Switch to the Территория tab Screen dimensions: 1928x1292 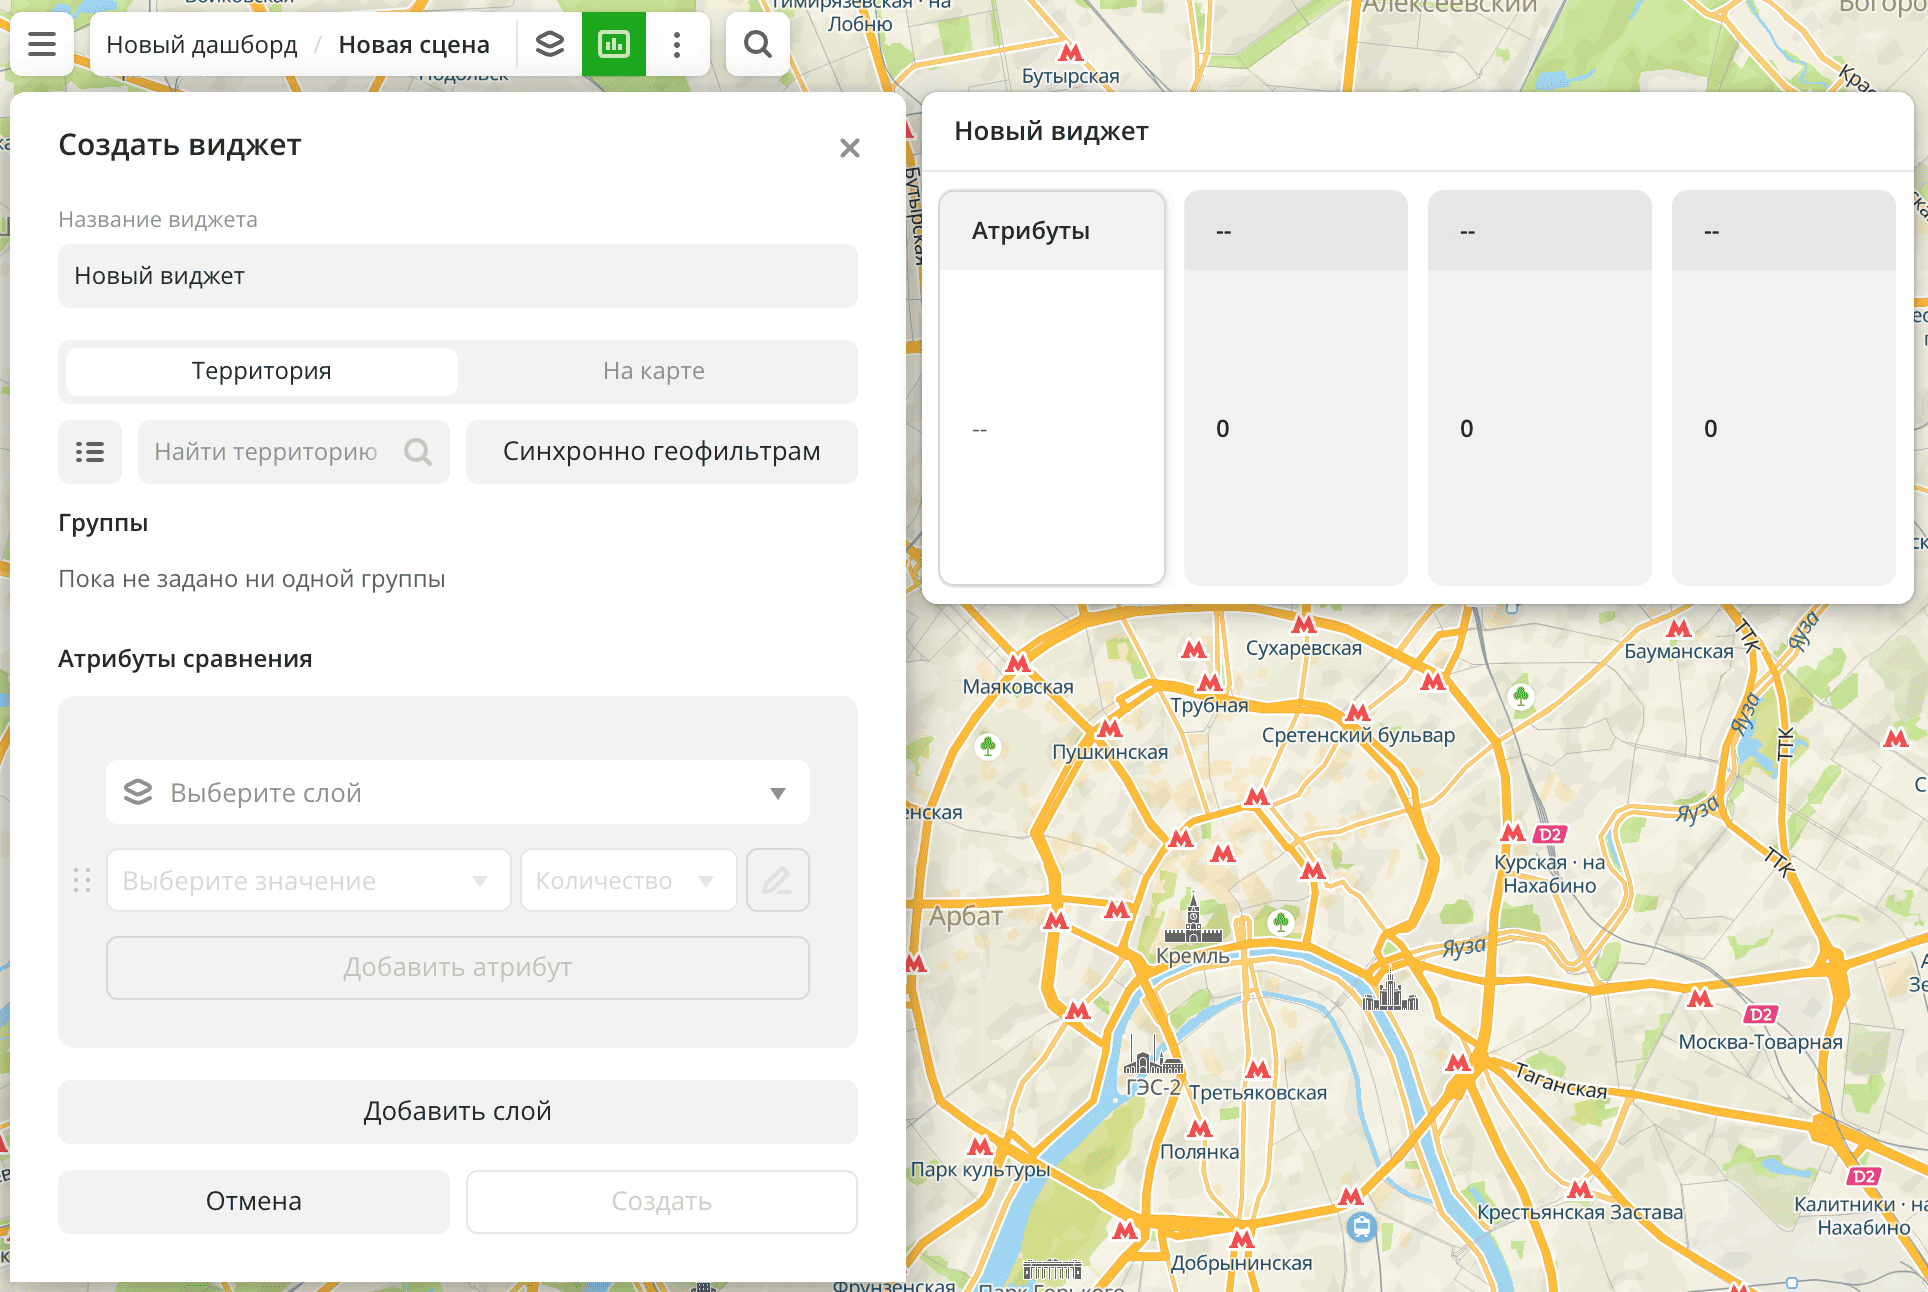coord(262,371)
